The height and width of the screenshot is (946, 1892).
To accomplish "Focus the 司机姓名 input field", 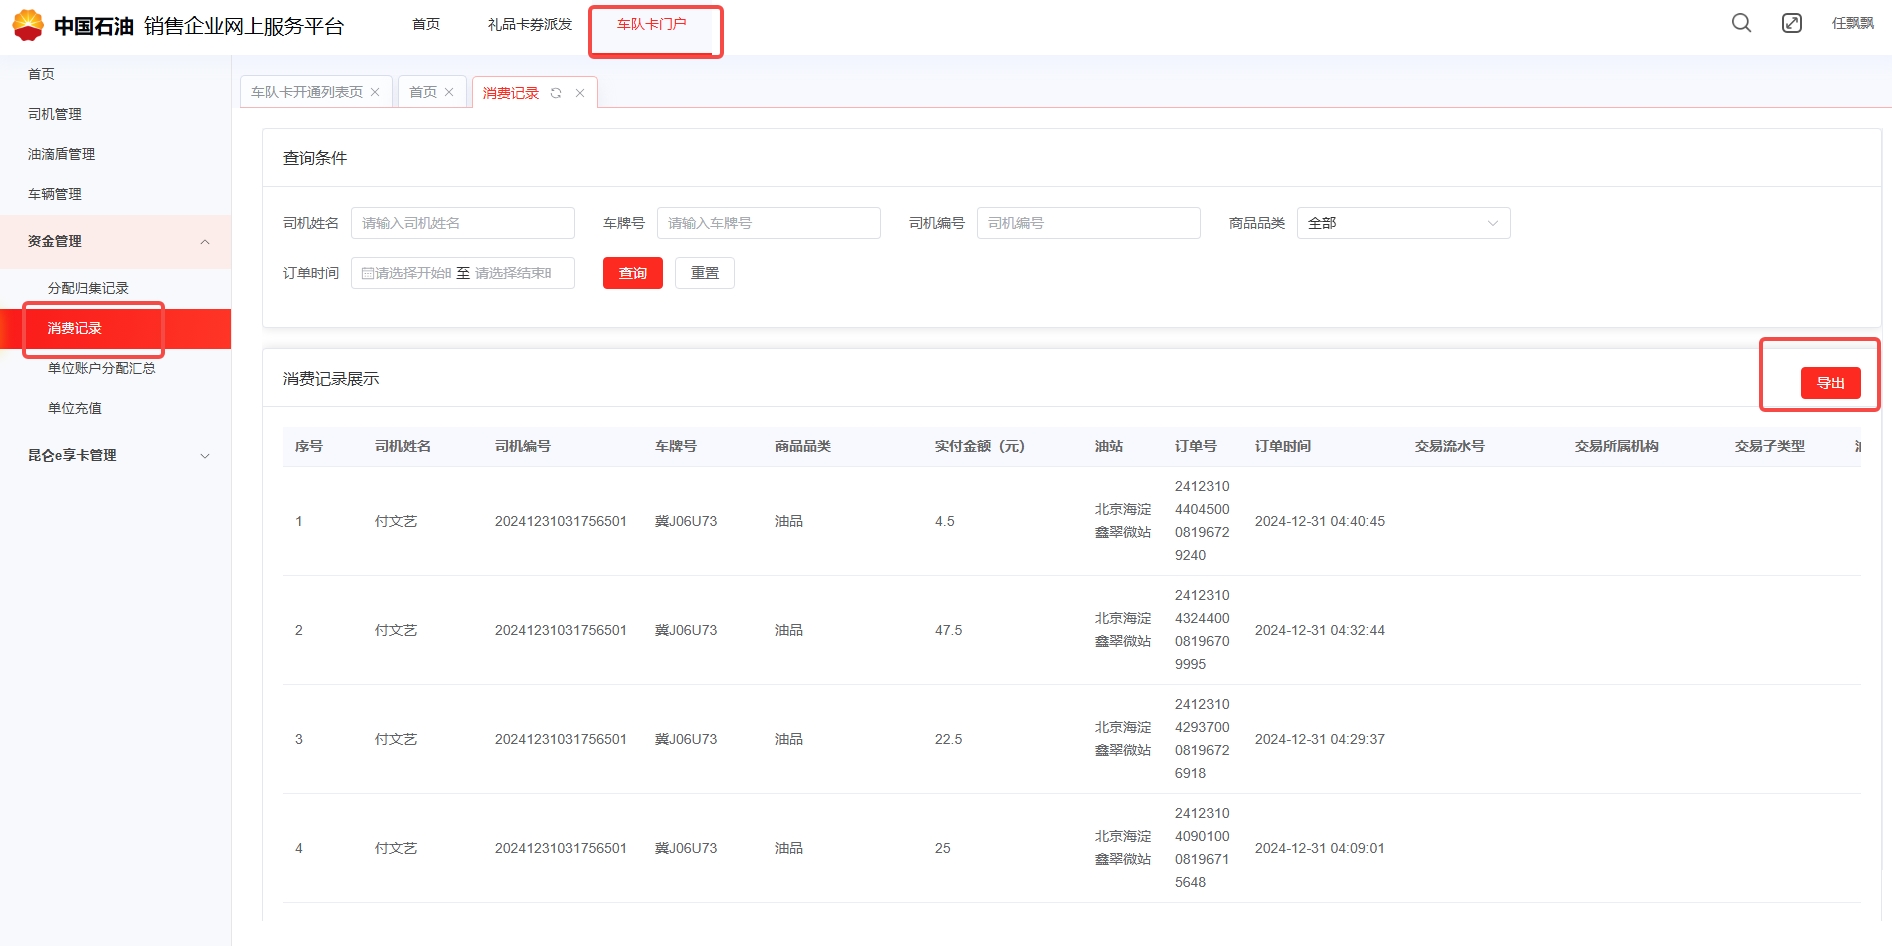I will point(462,223).
